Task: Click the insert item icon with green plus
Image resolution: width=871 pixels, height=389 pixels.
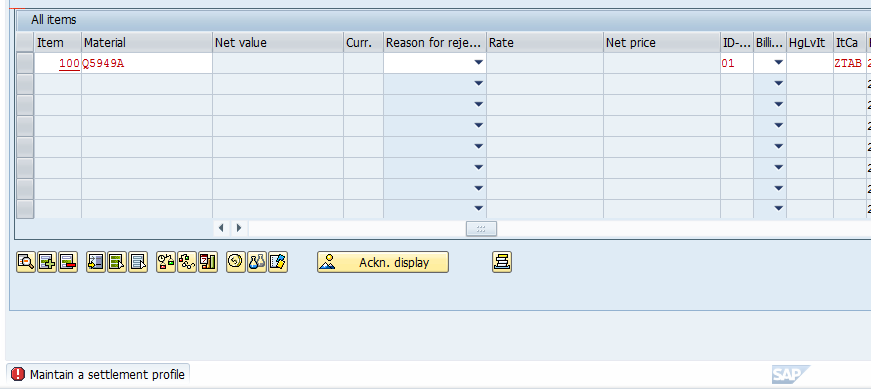Action: point(47,262)
